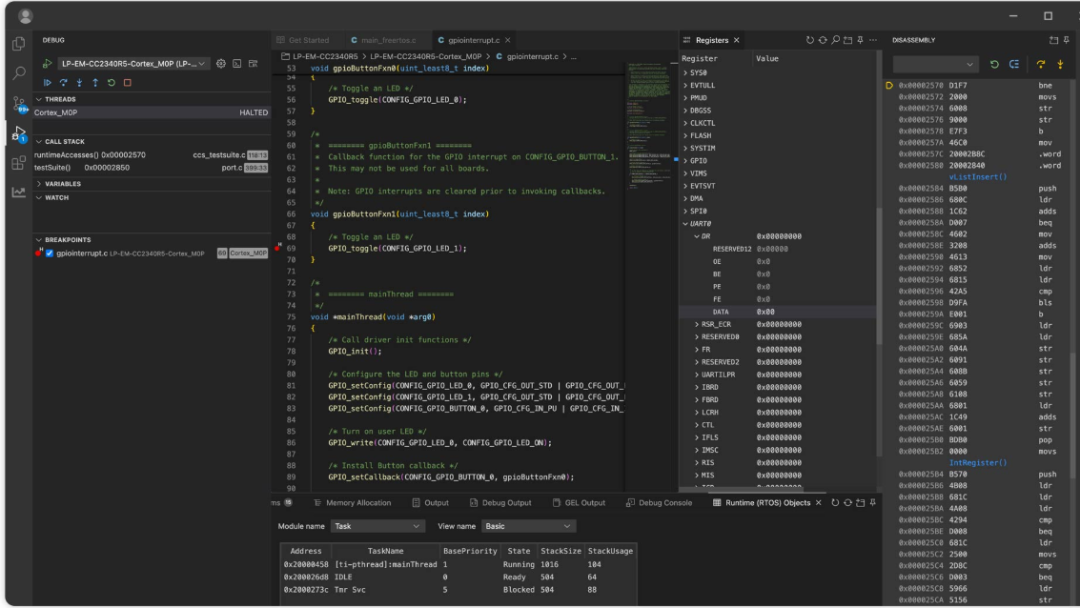Click the Step Into debug icon
This screenshot has width=1080, height=608.
tap(79, 83)
